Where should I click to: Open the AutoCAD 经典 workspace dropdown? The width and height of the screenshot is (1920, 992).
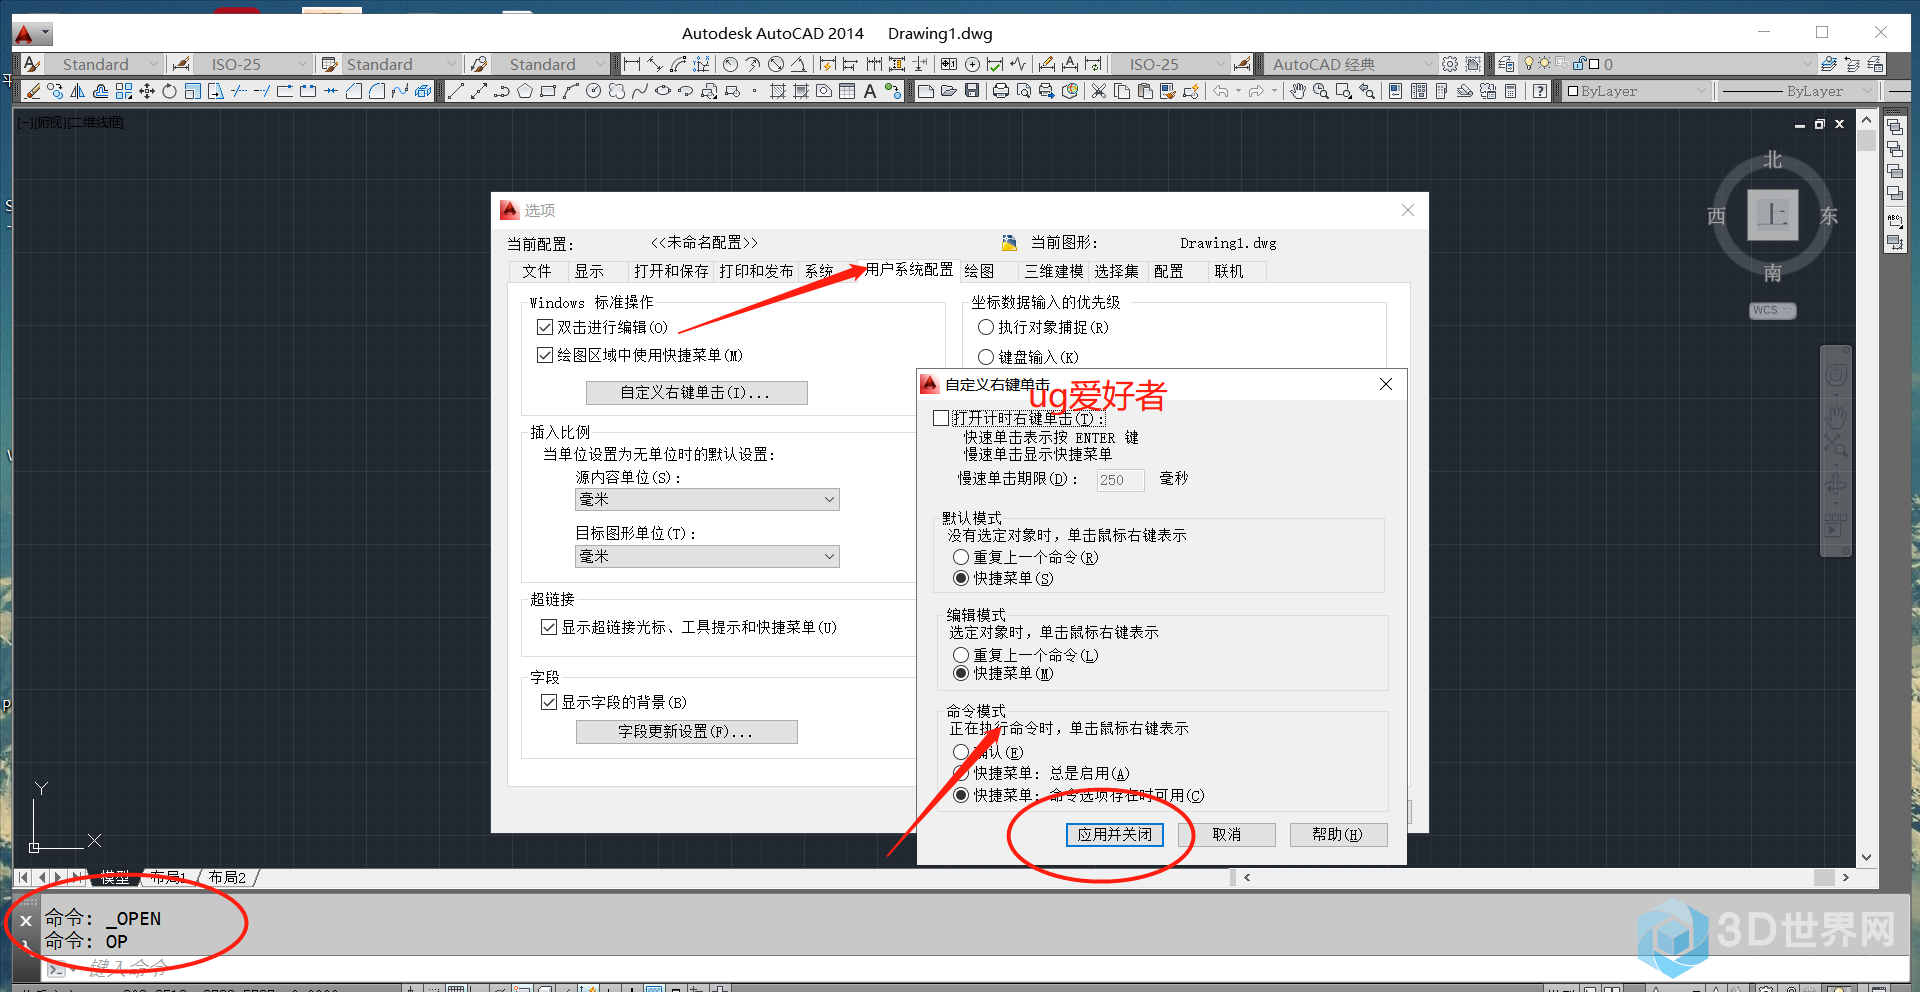coord(1350,64)
